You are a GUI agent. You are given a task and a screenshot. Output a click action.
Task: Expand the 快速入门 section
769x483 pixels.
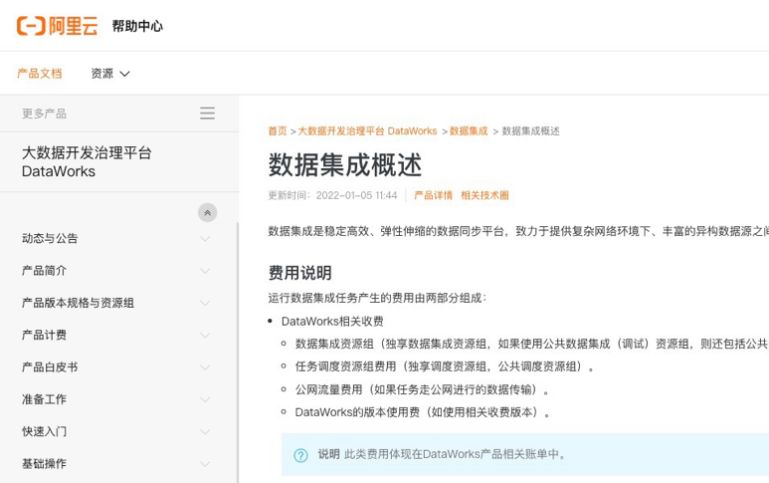pos(205,432)
